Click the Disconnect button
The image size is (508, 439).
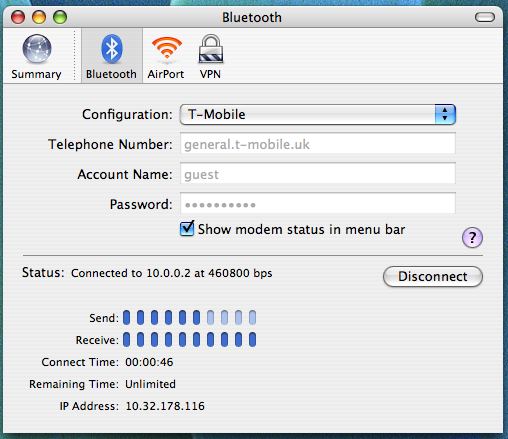point(433,276)
